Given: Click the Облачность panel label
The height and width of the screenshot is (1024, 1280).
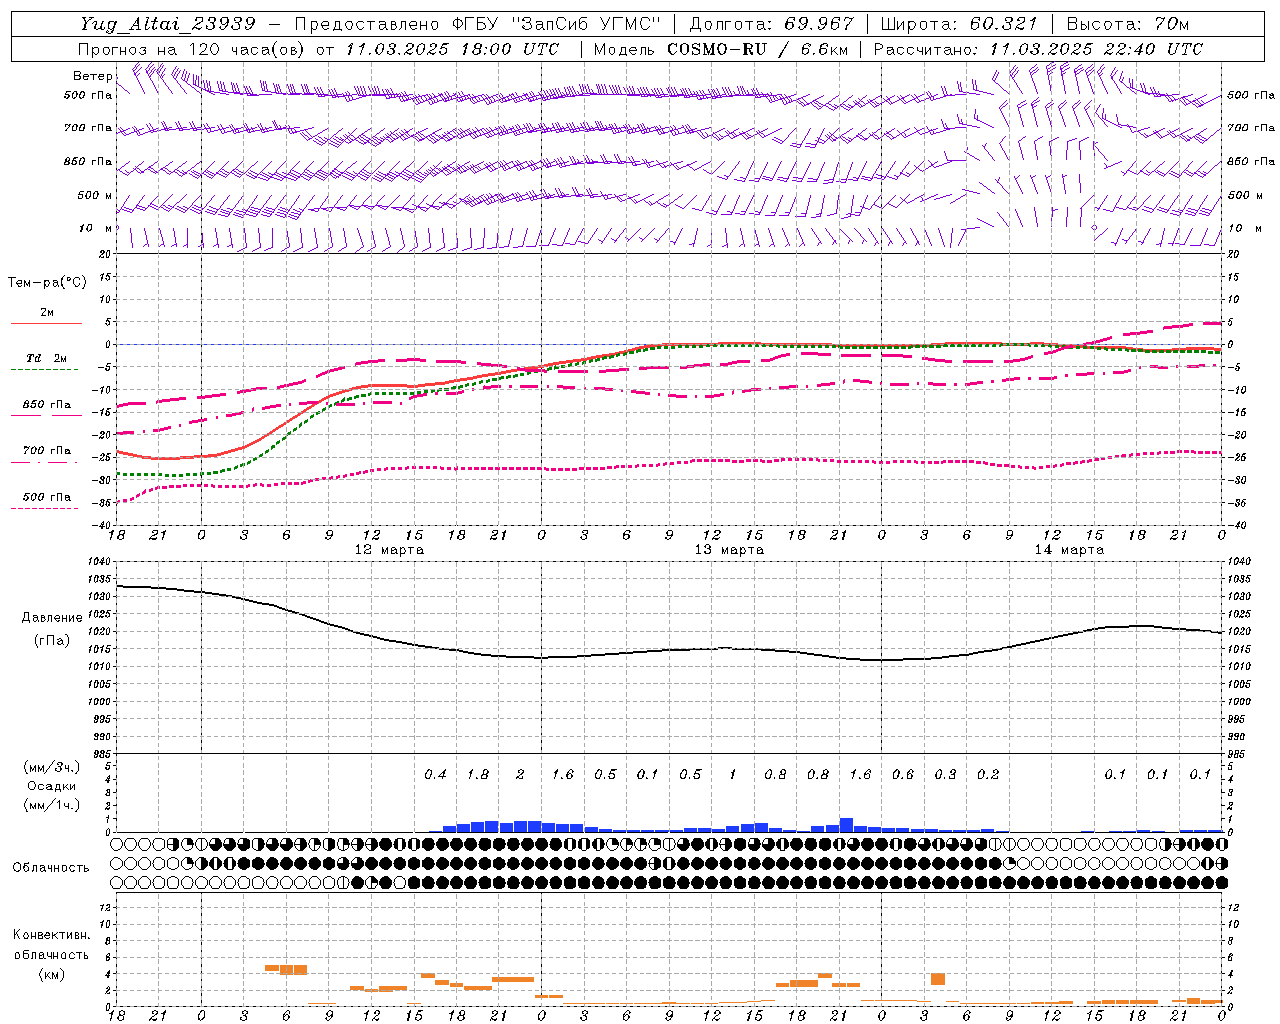Looking at the screenshot, I should tap(51, 868).
